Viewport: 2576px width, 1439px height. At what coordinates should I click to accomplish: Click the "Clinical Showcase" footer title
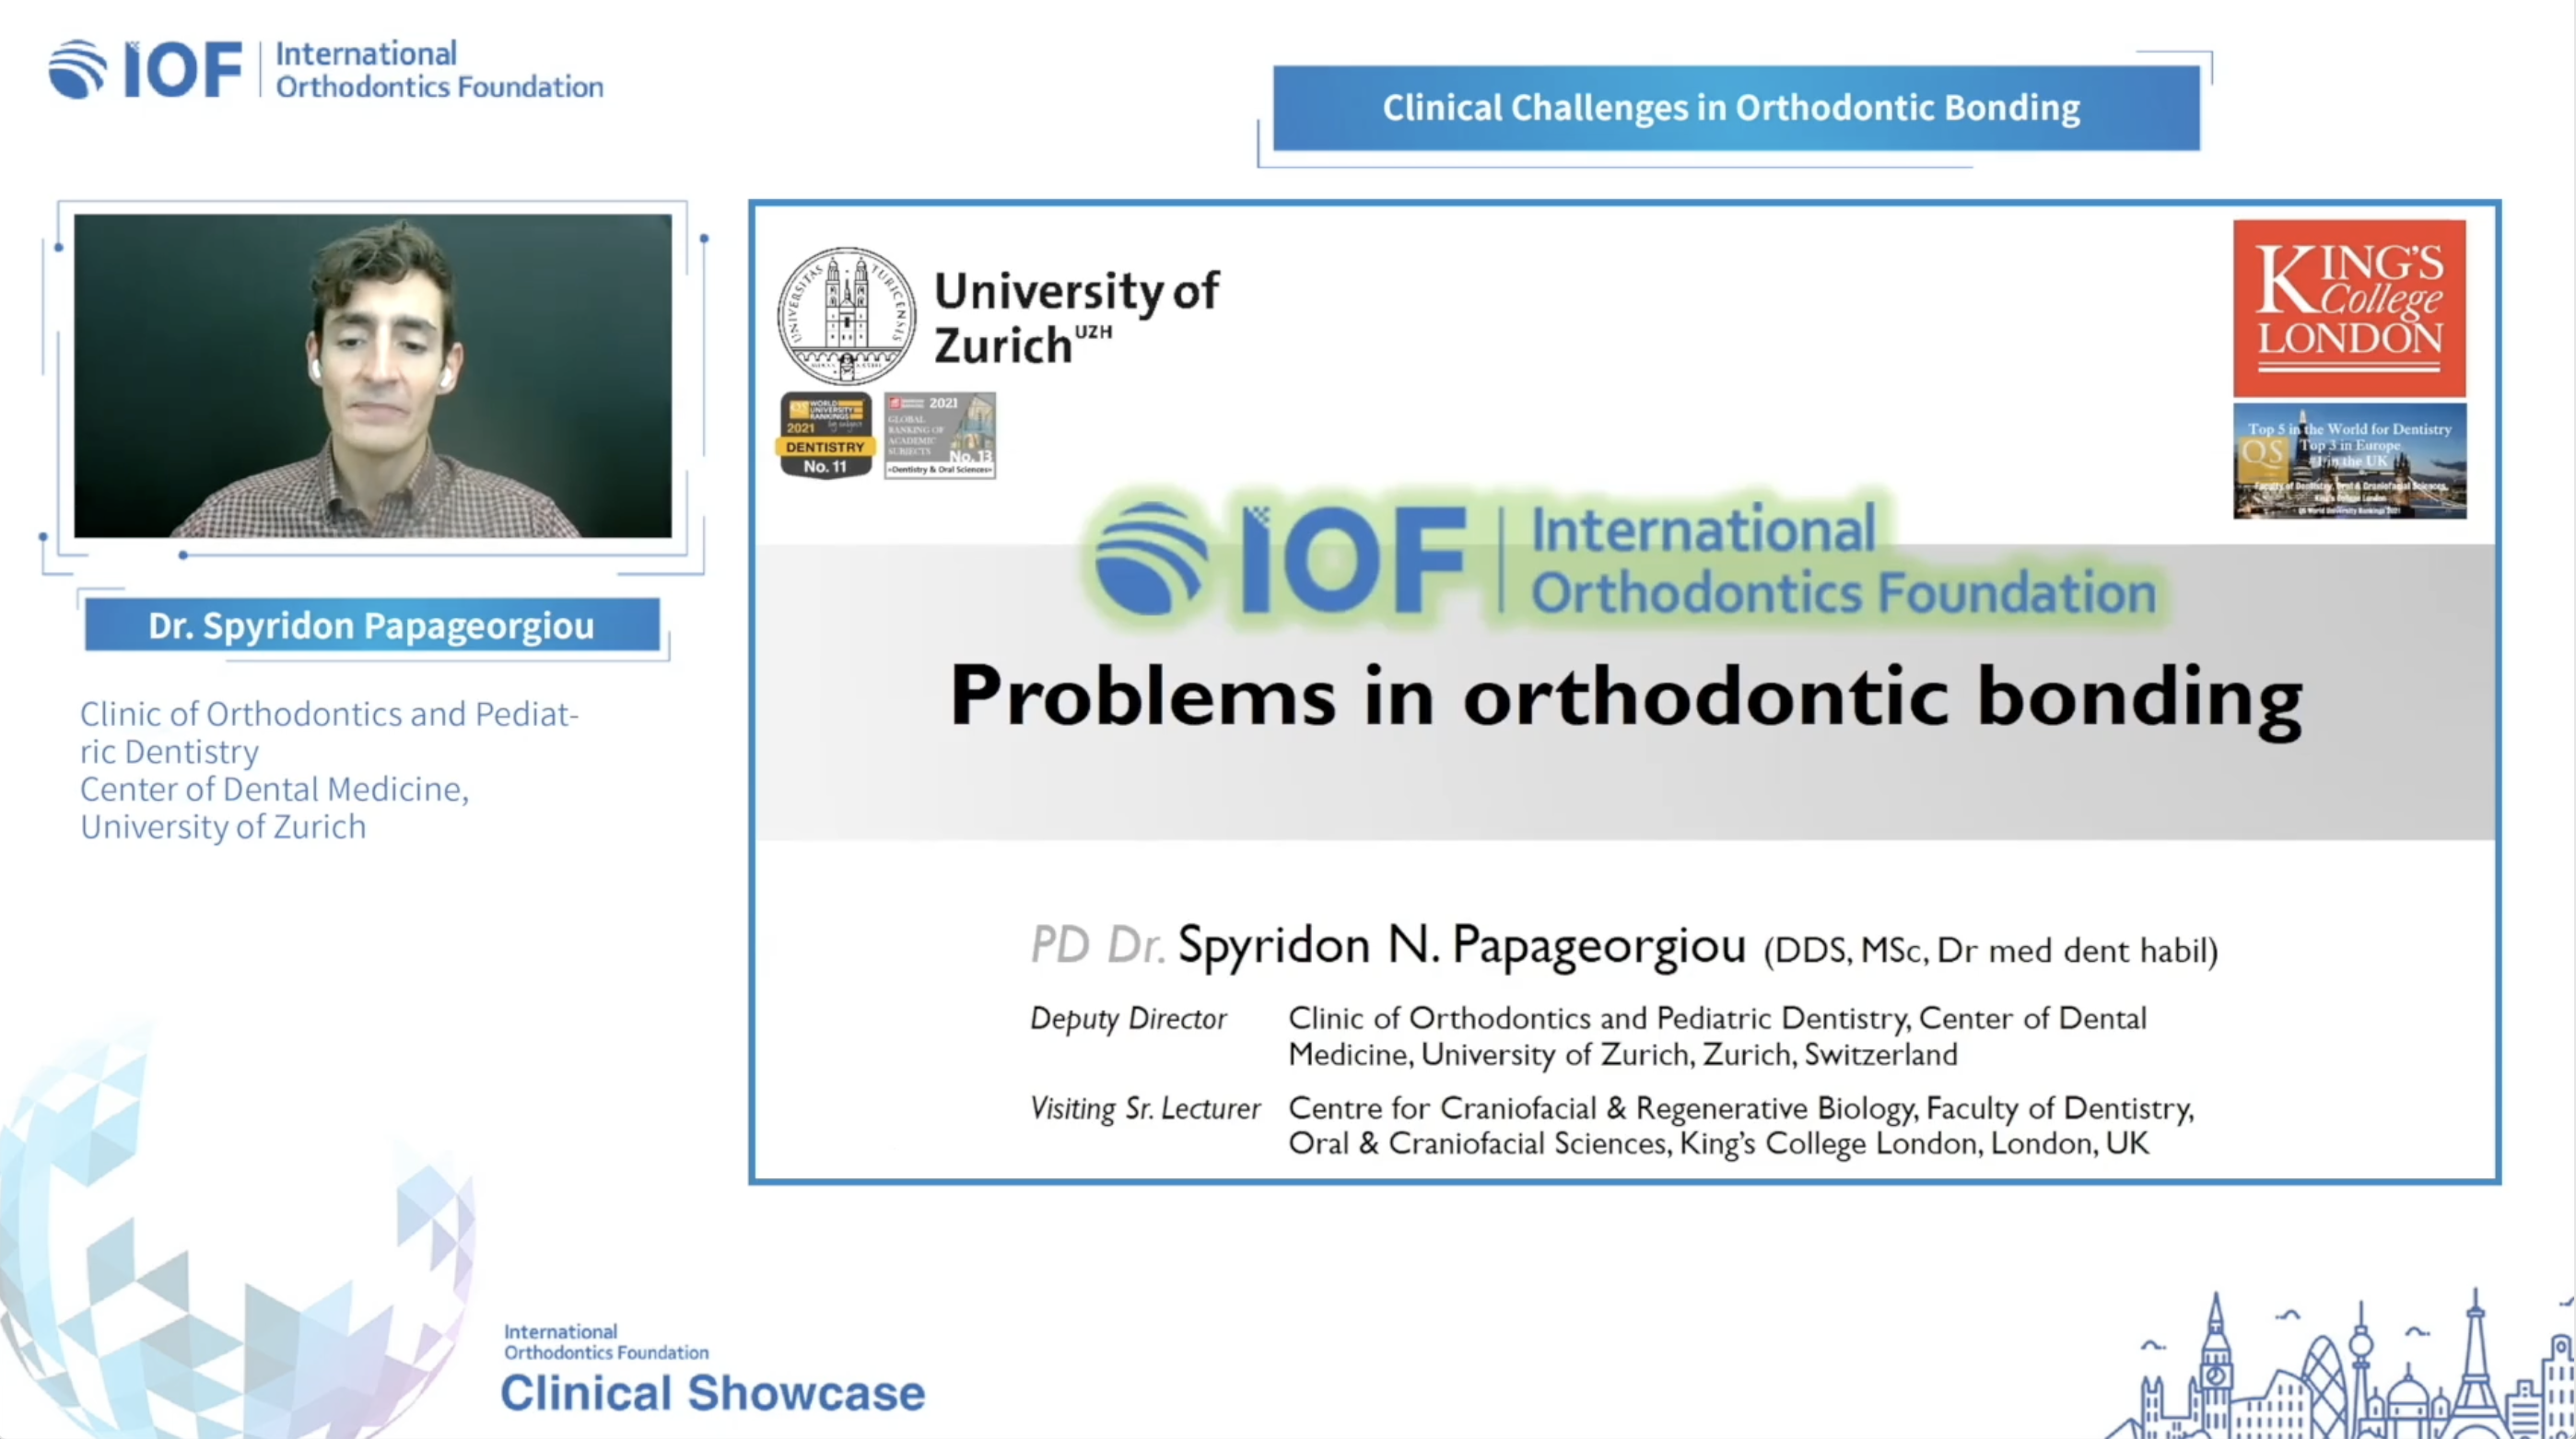click(x=712, y=1393)
